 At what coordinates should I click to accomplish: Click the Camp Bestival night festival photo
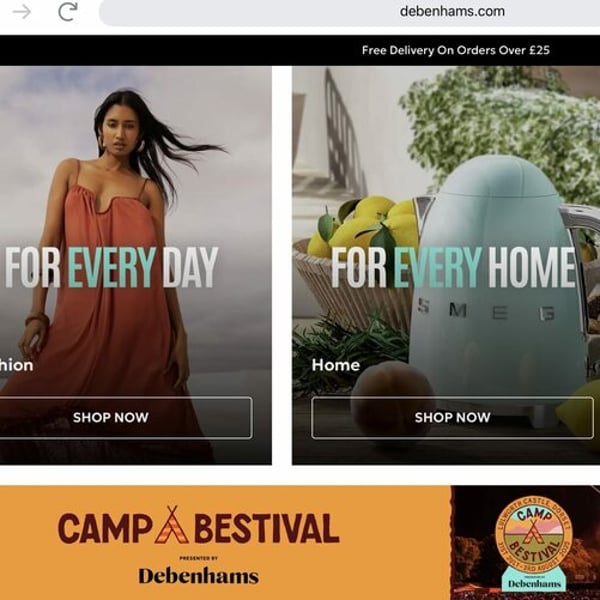click(x=525, y=543)
